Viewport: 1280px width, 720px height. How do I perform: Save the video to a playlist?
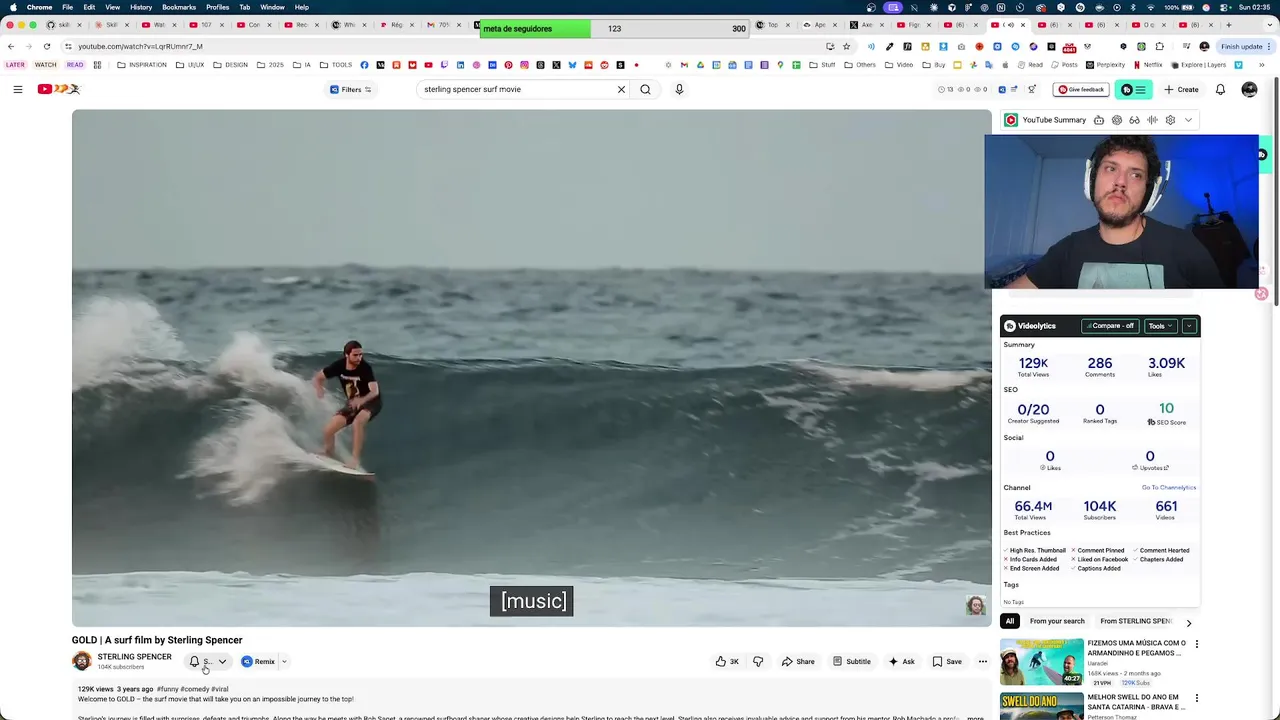(947, 661)
